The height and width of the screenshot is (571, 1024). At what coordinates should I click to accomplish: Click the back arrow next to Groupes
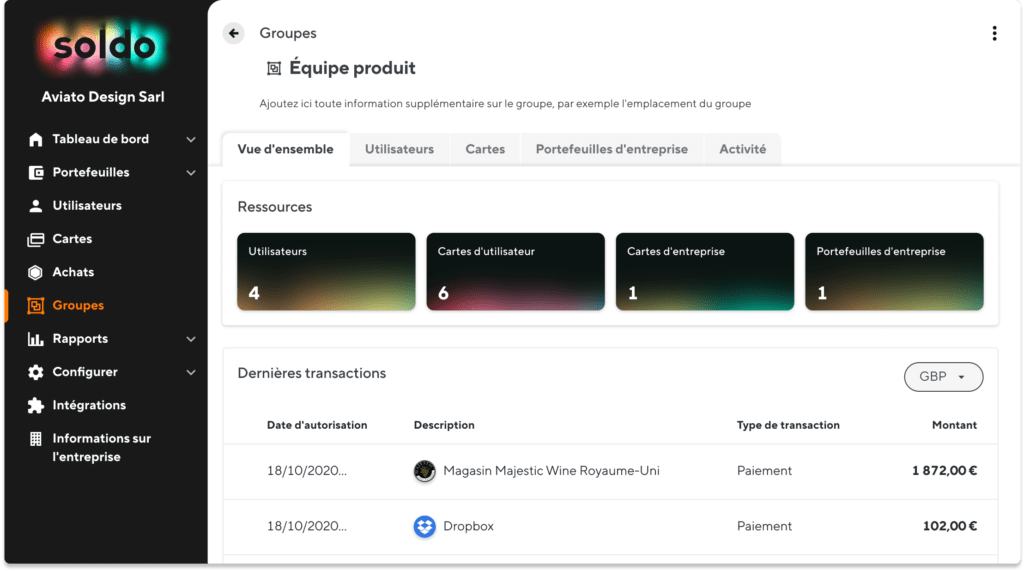click(233, 33)
